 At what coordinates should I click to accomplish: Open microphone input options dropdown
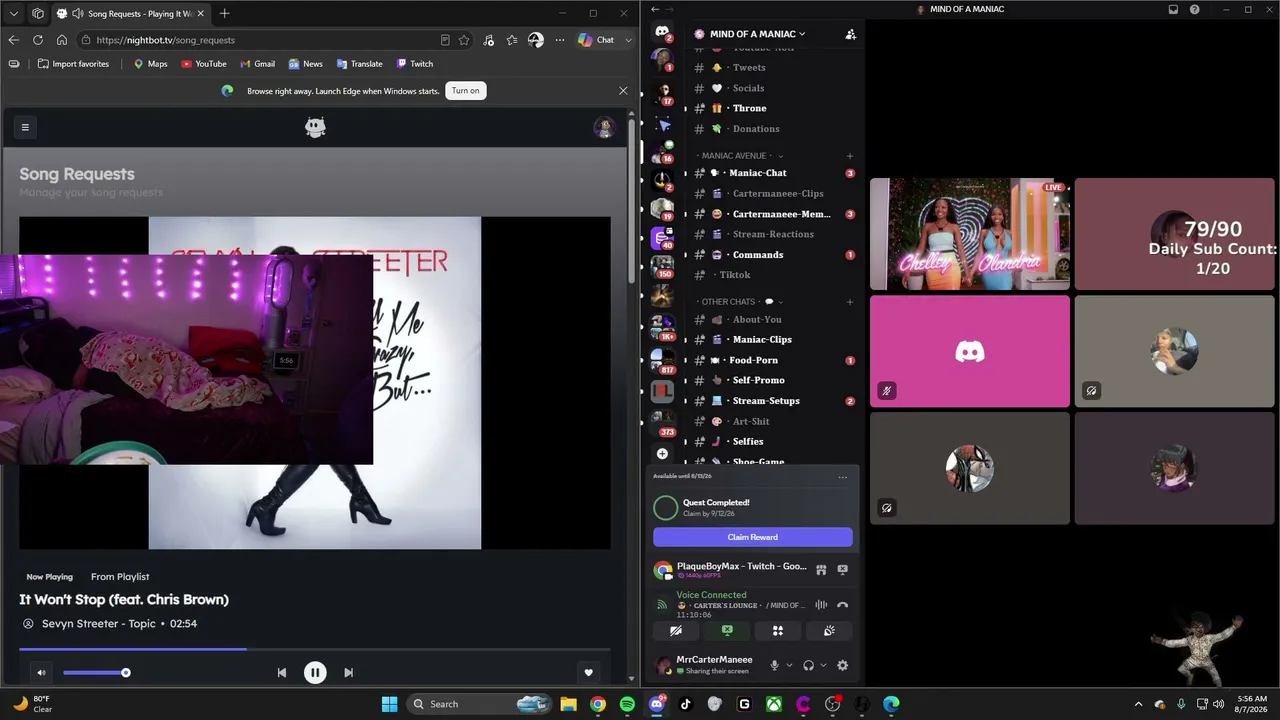pyautogui.click(x=789, y=666)
